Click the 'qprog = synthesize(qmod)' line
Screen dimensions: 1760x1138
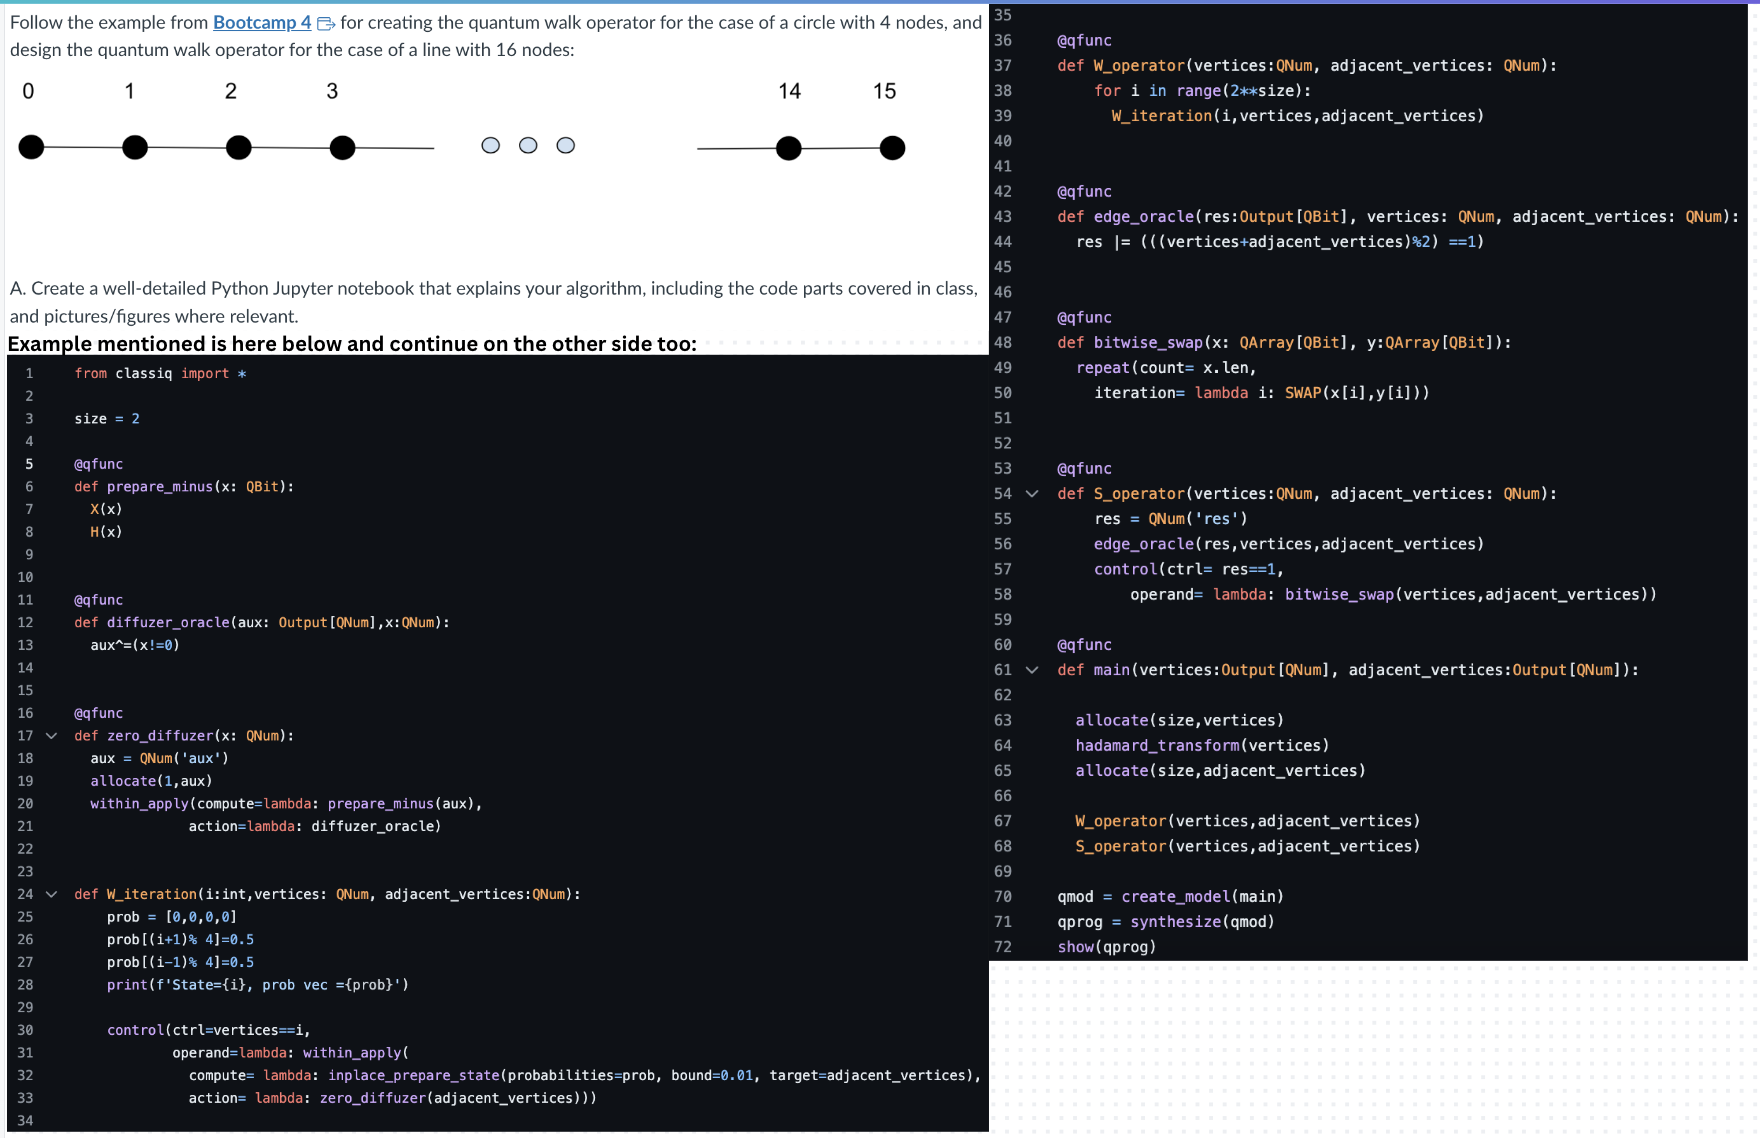(x=1166, y=922)
